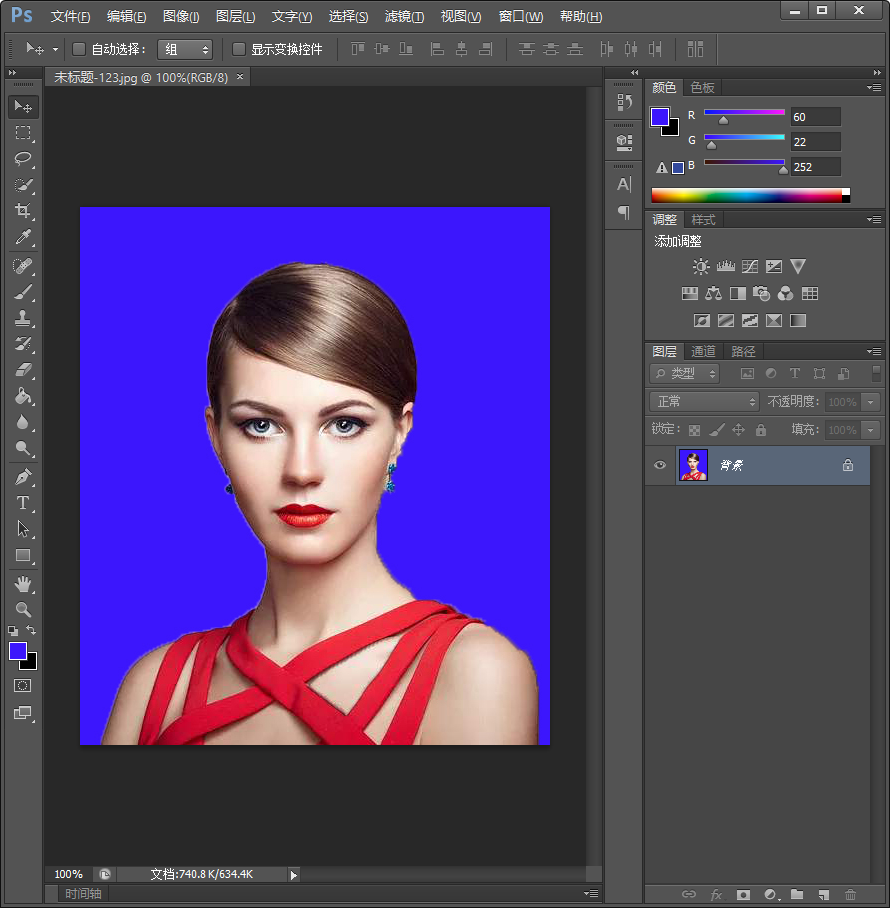Viewport: 890px width, 908px height.
Task: Switch to the 路径 tab
Action: pos(743,352)
